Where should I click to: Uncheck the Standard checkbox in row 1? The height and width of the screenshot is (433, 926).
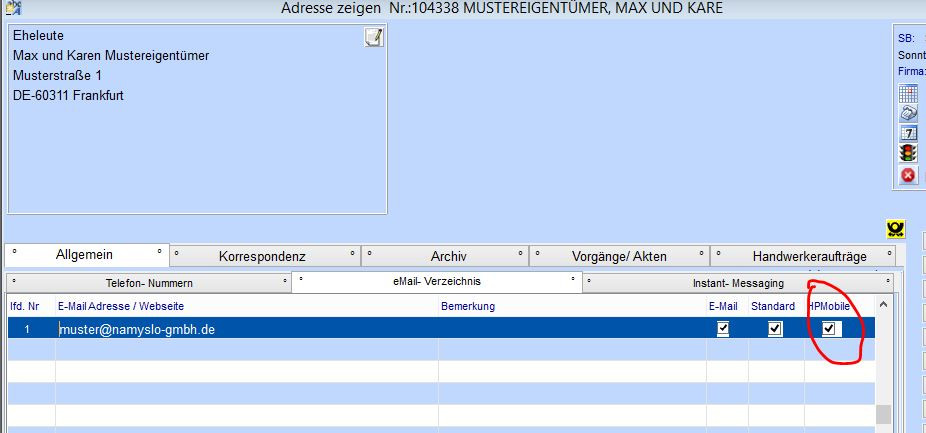pyautogui.click(x=775, y=329)
